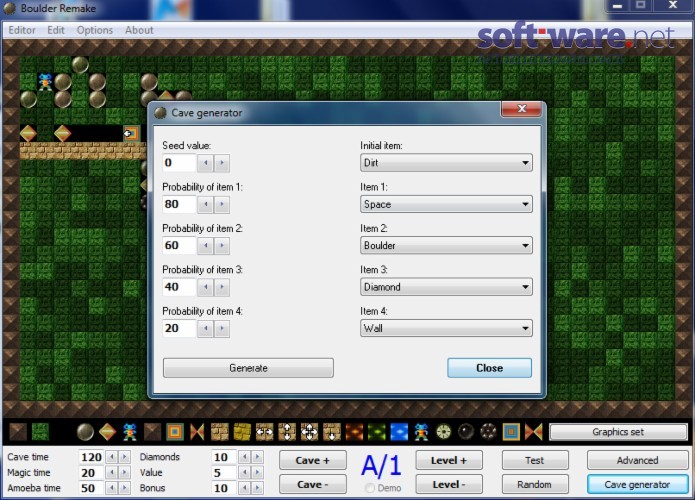Viewport: 695px width, 500px height.
Task: Click the Cave time value field
Action: (x=91, y=457)
